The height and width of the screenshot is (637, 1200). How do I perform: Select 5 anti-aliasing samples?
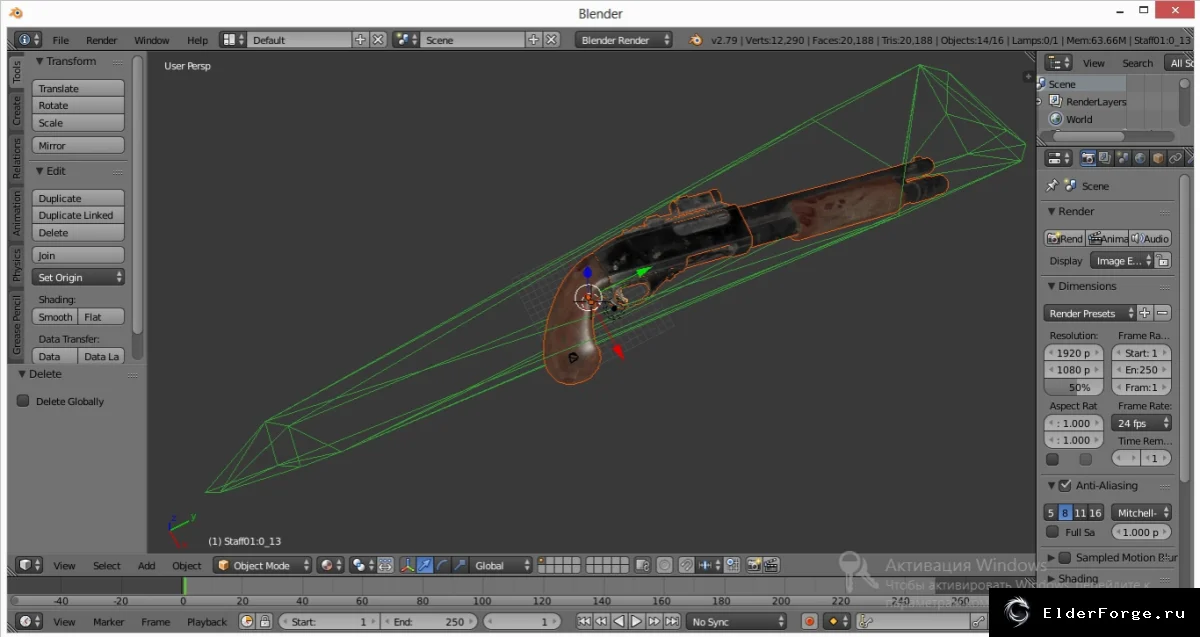pos(1051,513)
